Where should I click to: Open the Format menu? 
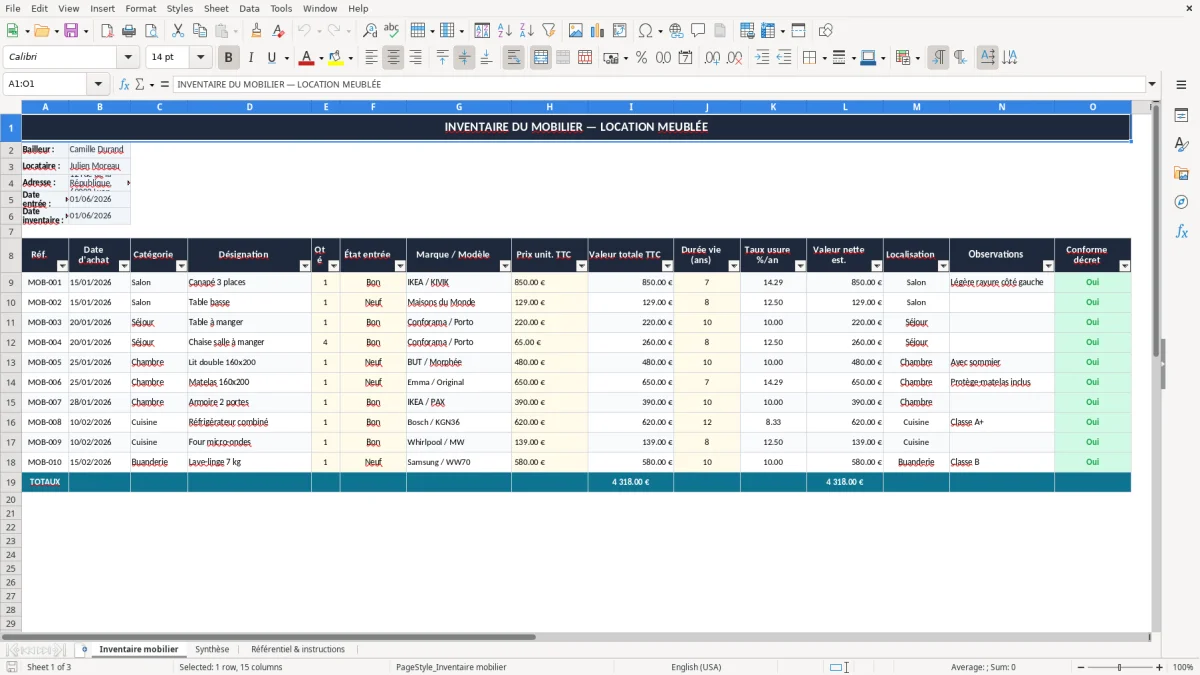(140, 8)
